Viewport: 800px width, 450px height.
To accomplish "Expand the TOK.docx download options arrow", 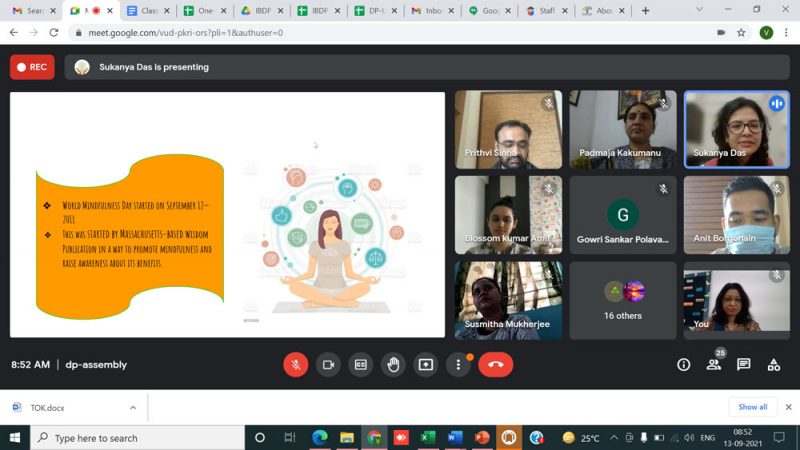I will (133, 407).
